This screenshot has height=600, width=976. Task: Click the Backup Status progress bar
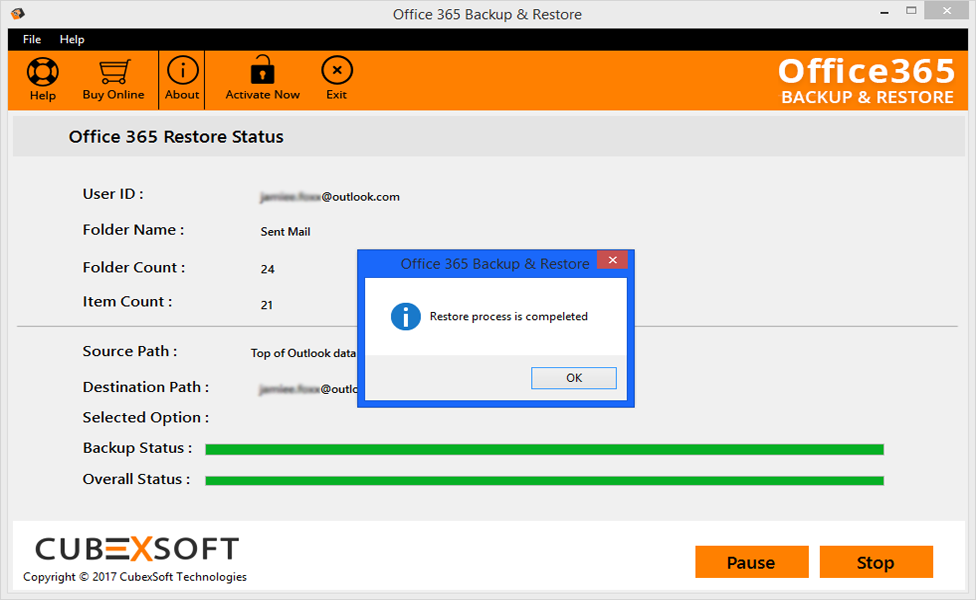545,449
